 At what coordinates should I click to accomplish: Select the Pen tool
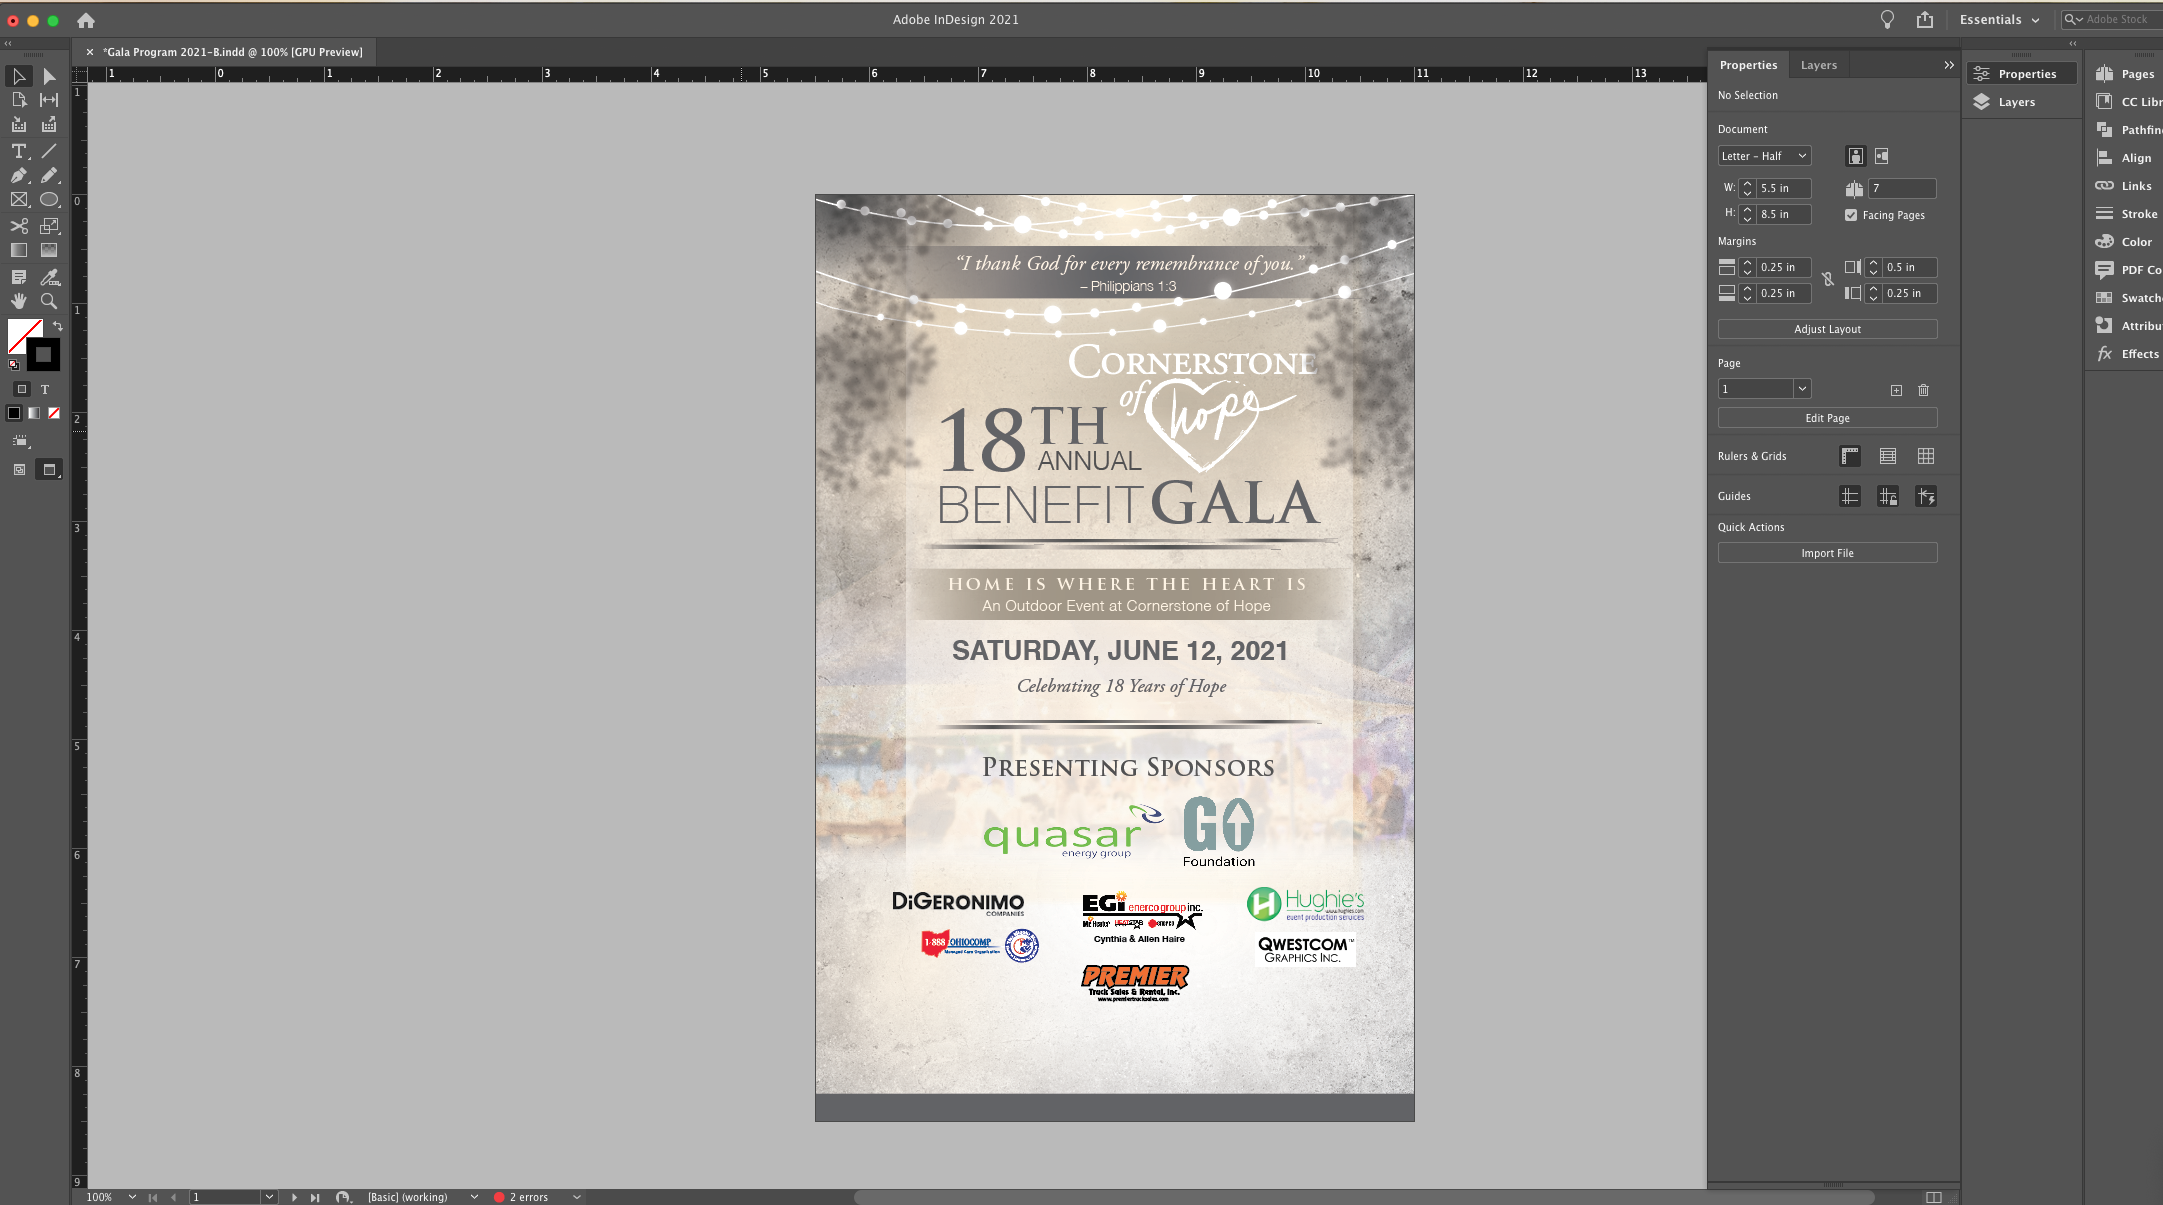click(x=18, y=176)
